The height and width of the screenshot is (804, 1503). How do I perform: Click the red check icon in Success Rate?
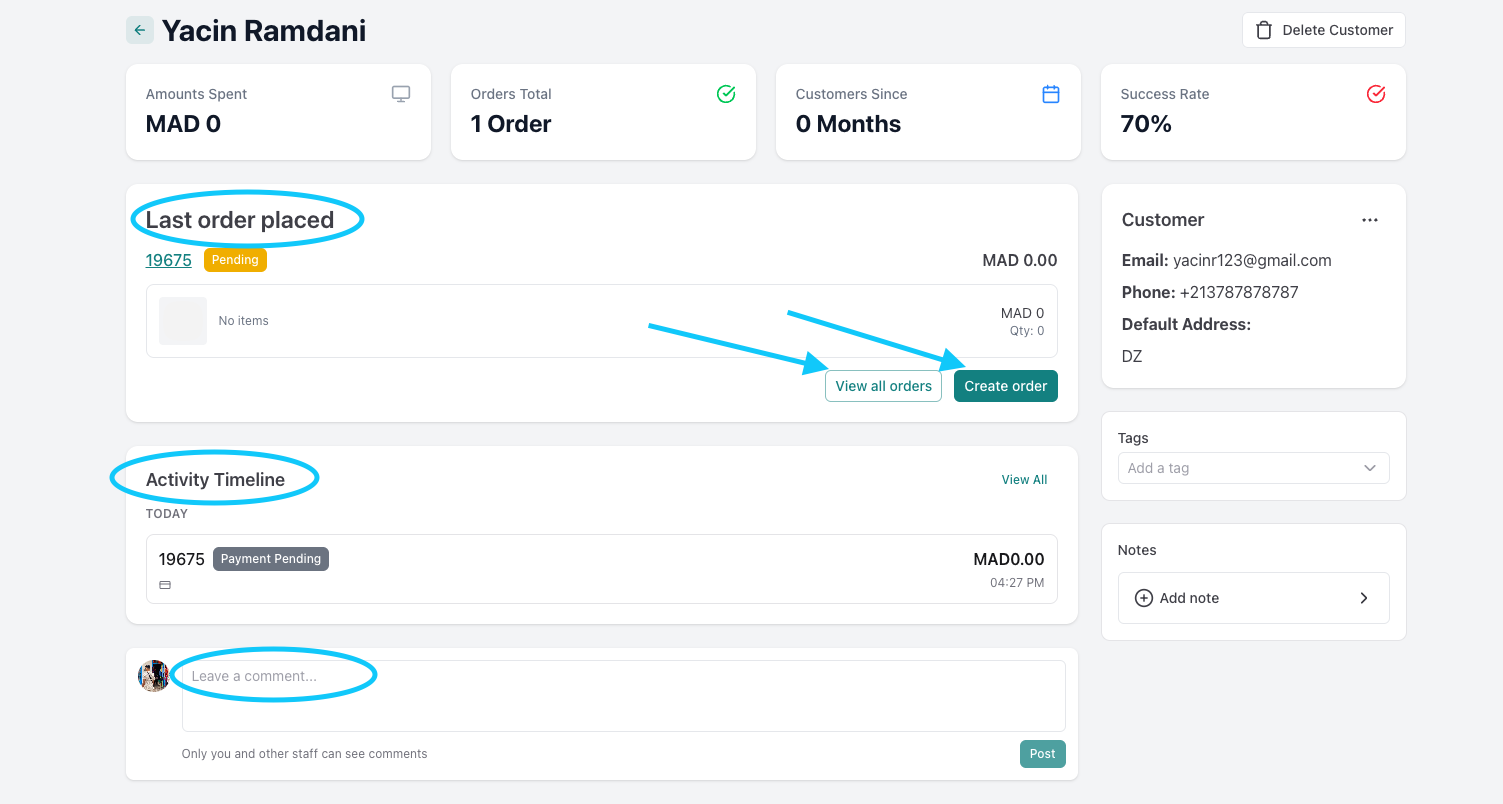tap(1376, 94)
